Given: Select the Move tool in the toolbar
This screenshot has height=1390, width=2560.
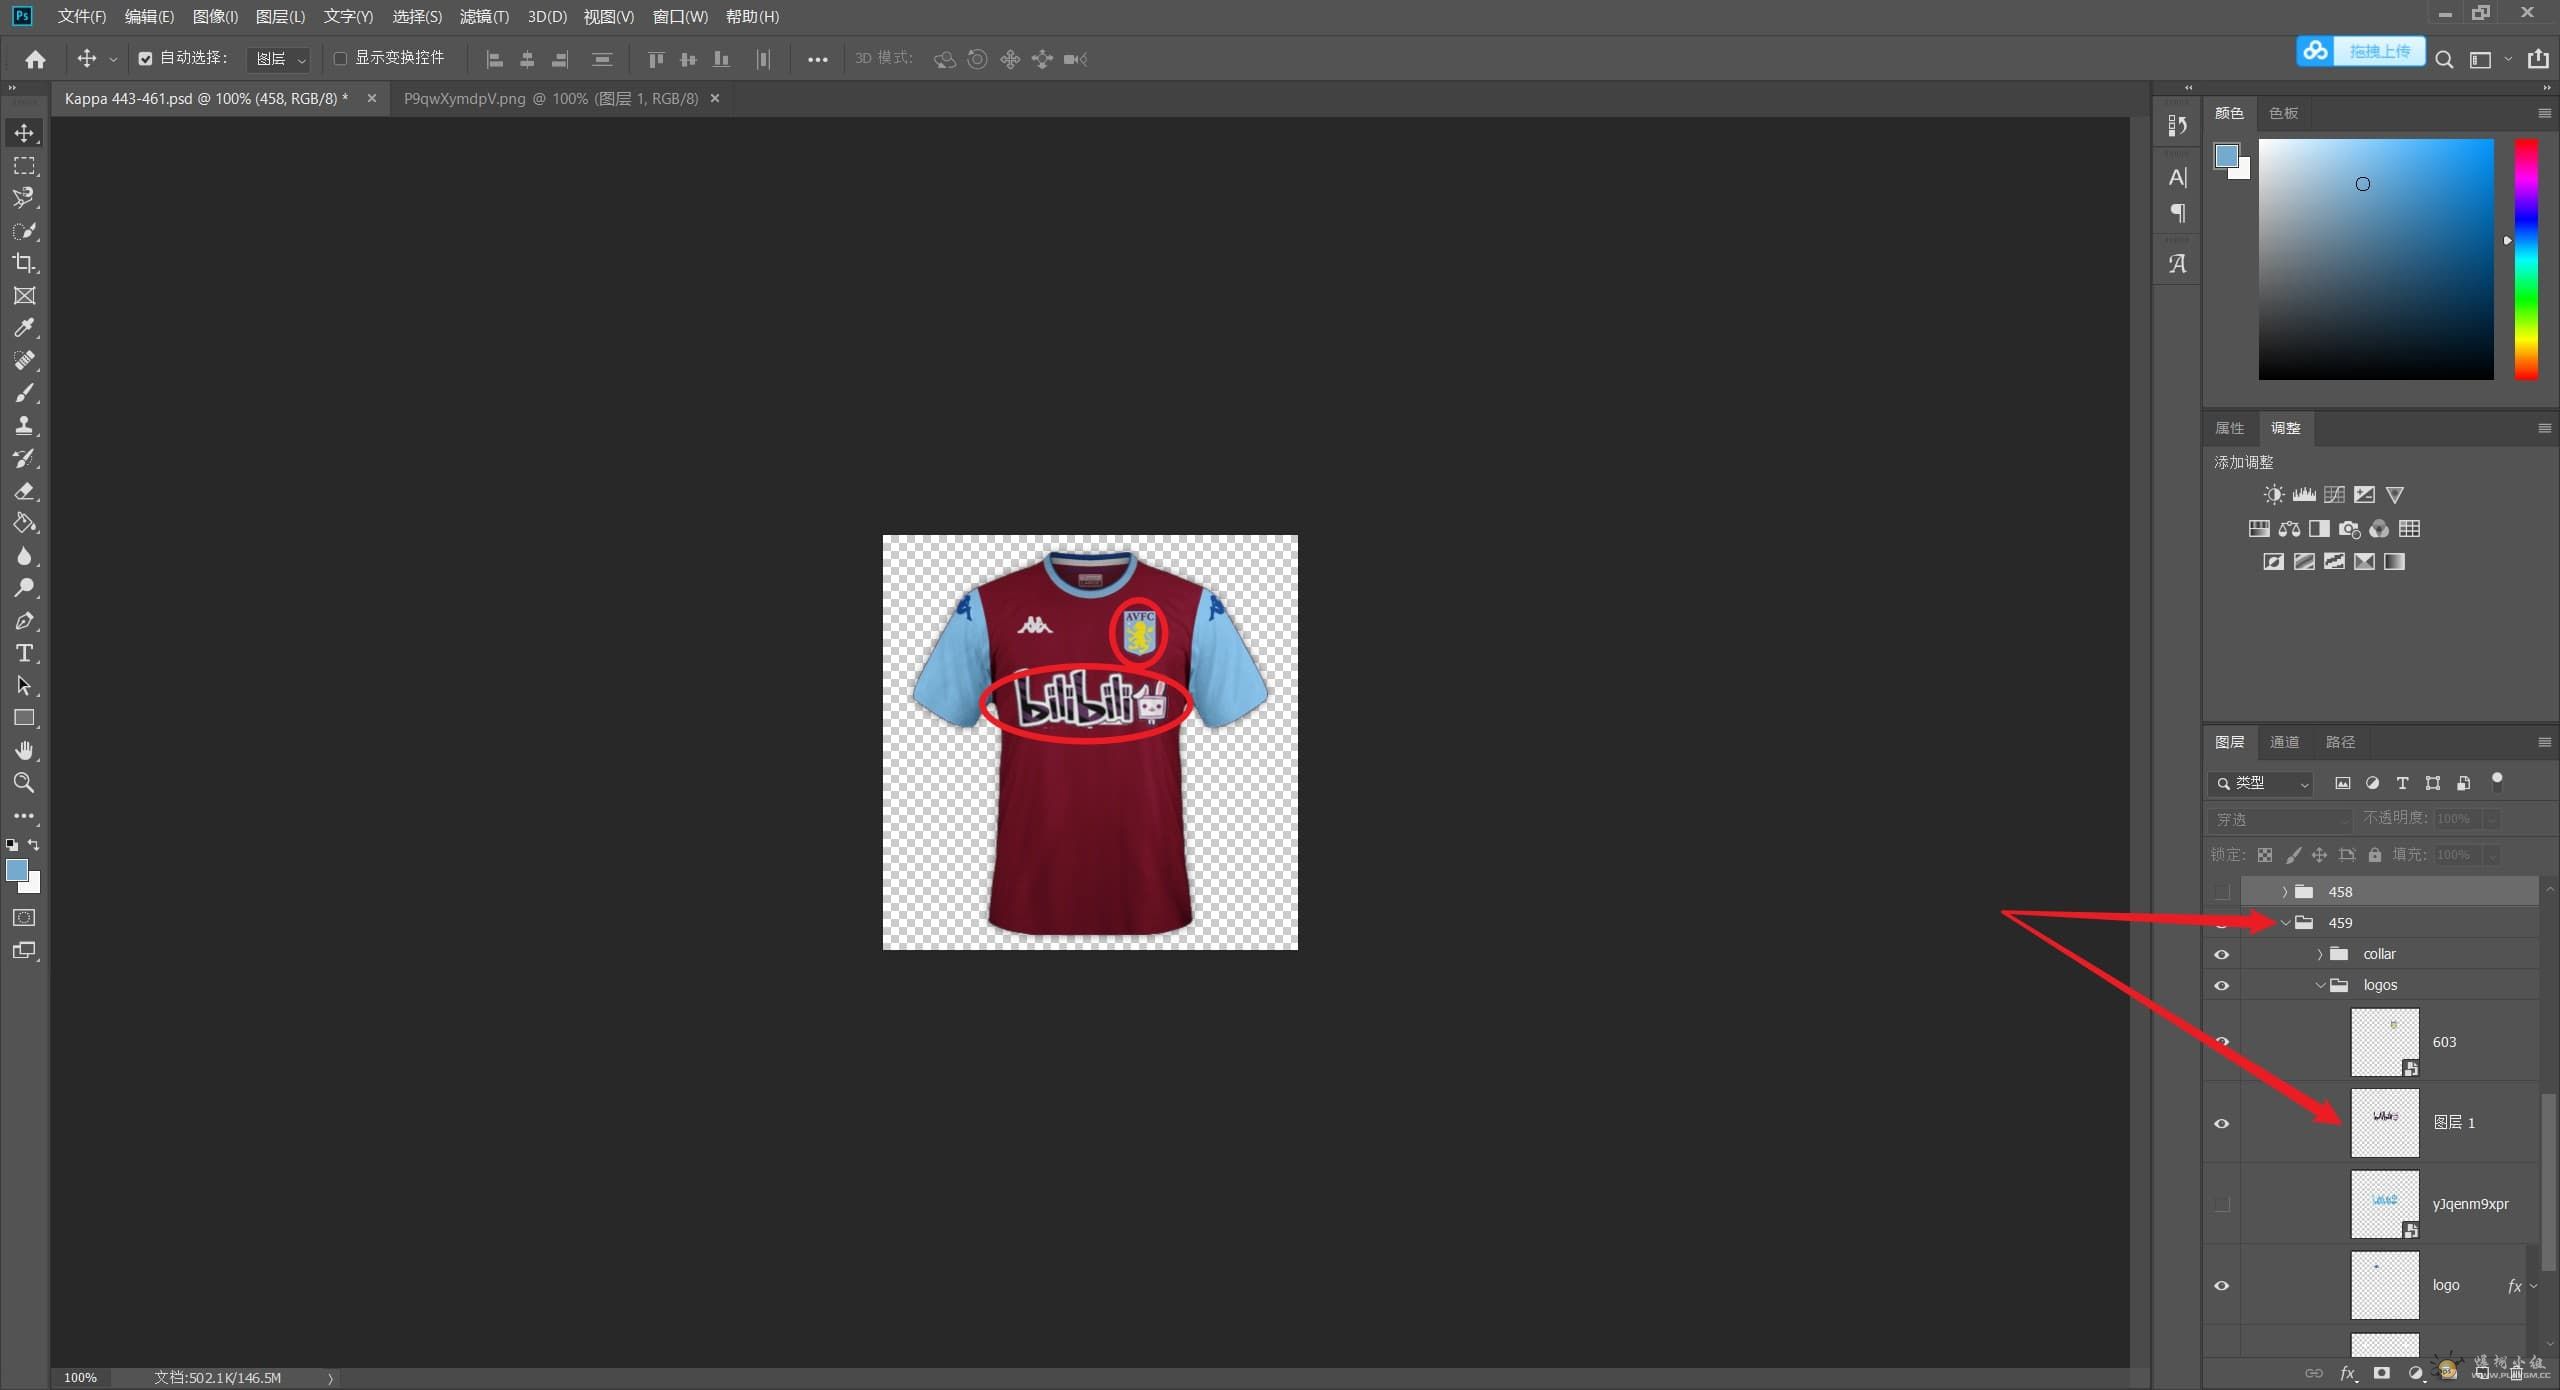Looking at the screenshot, I should pyautogui.click(x=24, y=132).
